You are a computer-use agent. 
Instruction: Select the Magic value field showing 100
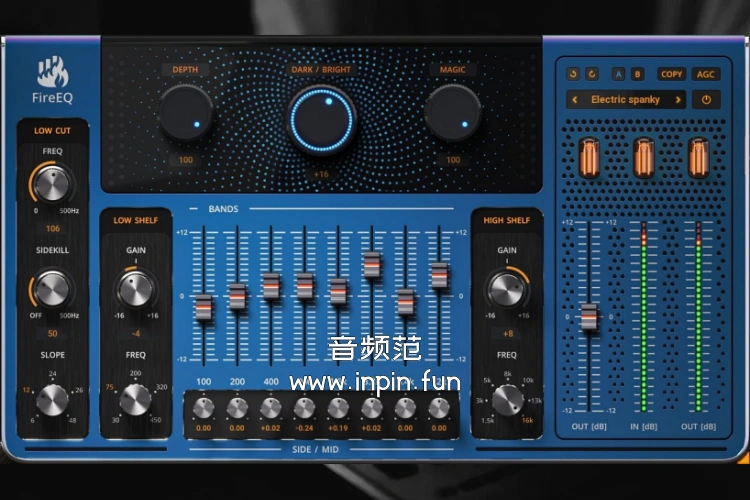point(453,160)
